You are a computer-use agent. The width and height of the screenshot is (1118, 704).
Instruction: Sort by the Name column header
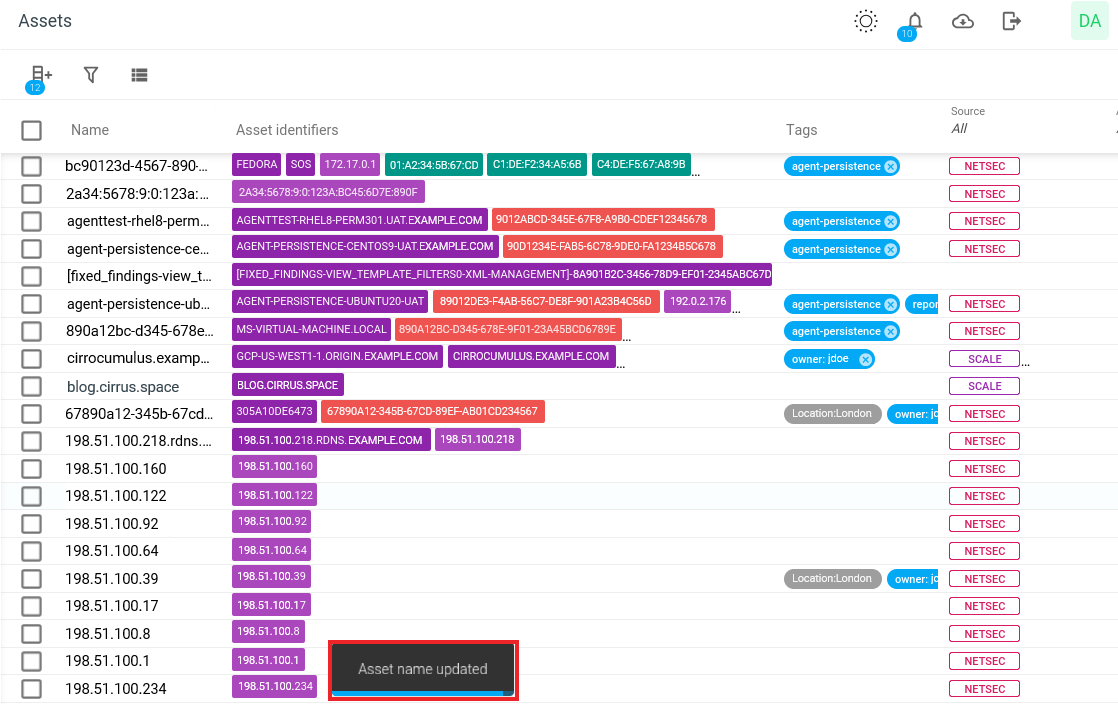90,130
